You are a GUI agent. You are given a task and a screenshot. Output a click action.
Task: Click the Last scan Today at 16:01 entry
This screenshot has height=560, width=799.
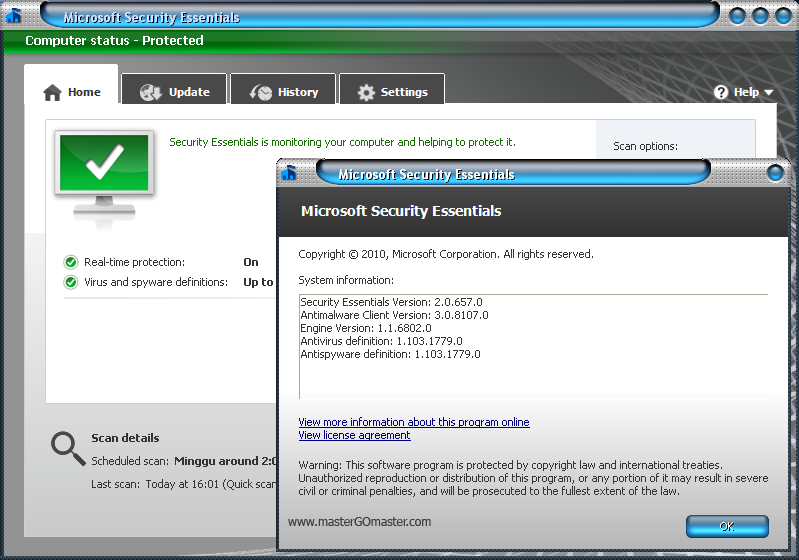tap(184, 484)
